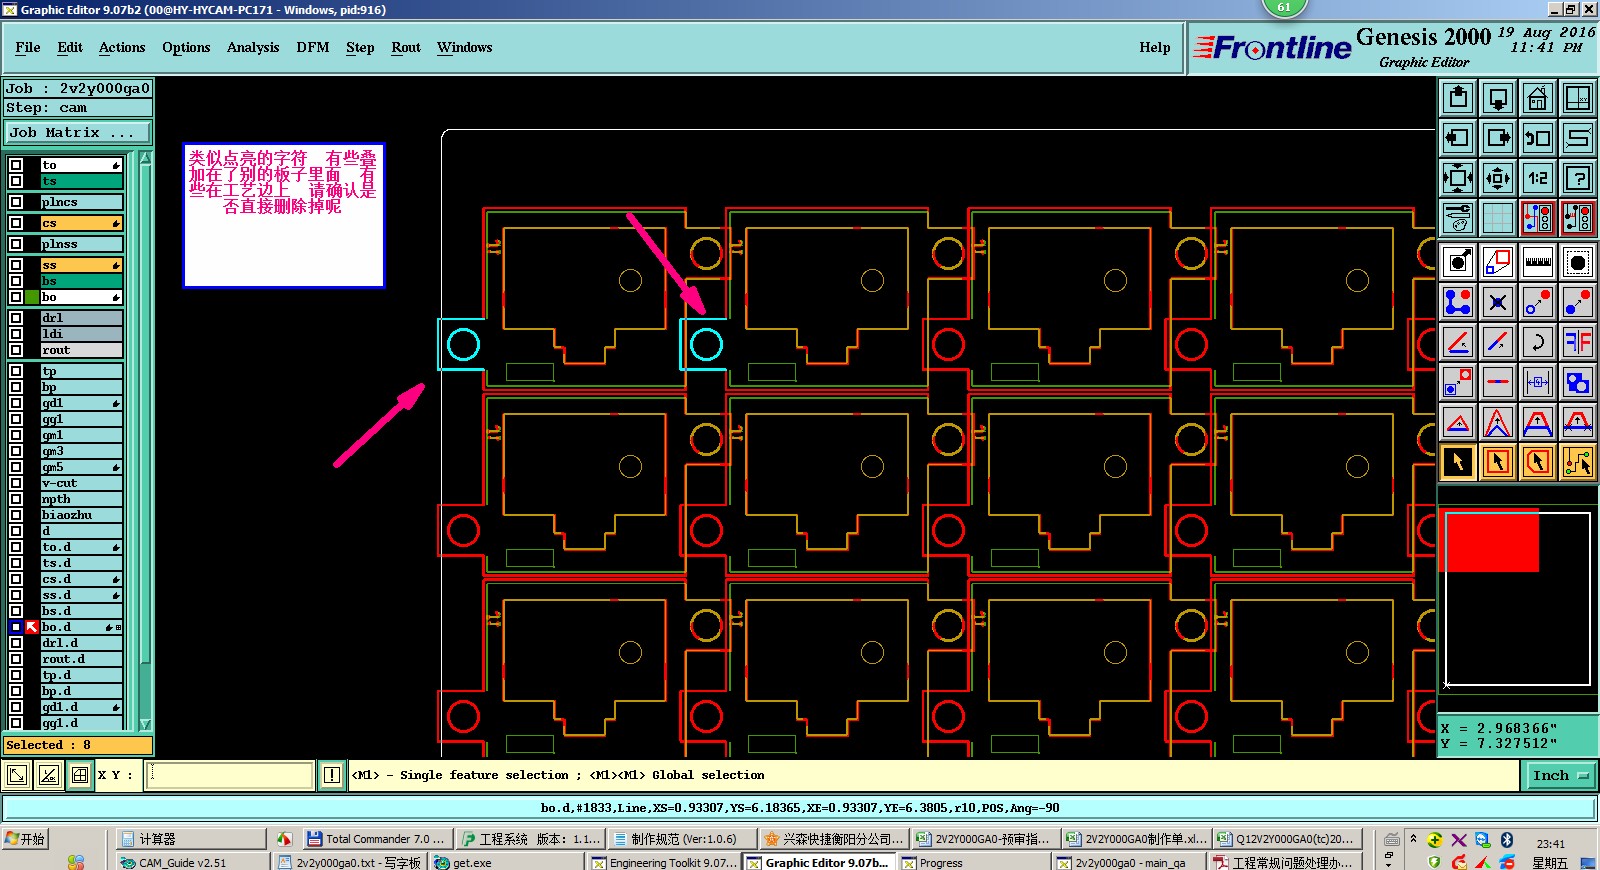Image resolution: width=1600 pixels, height=870 pixels.
Task: Open the Windows menu
Action: (465, 47)
